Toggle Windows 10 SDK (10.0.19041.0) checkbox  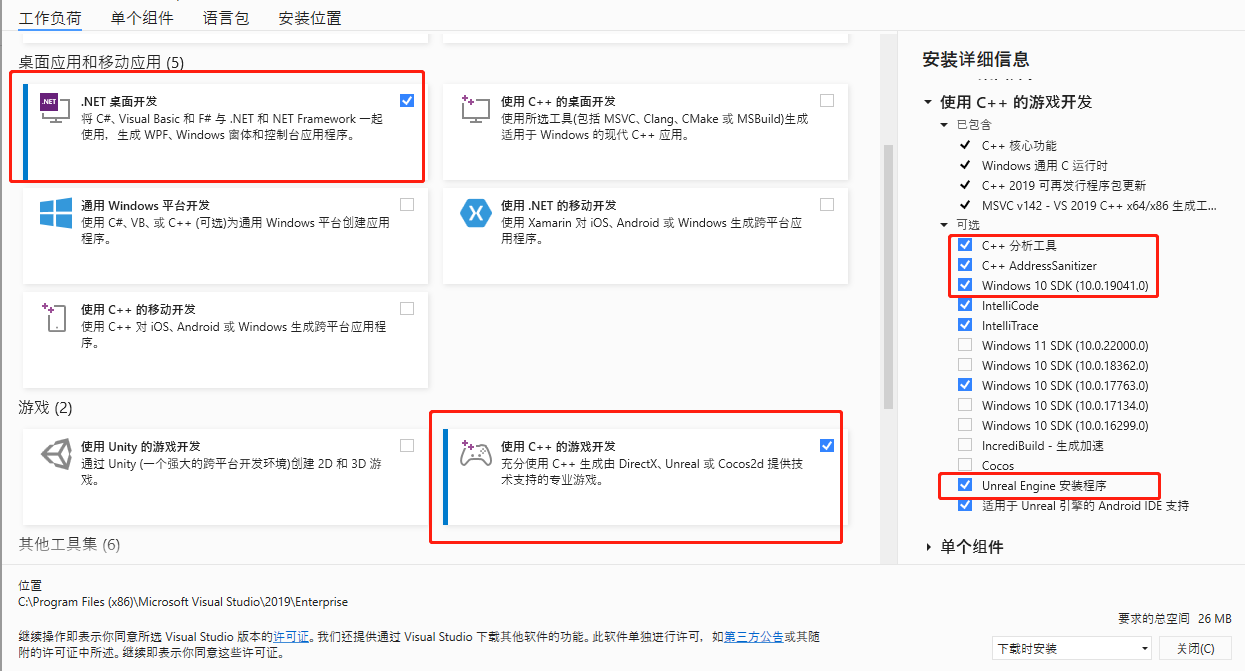965,285
